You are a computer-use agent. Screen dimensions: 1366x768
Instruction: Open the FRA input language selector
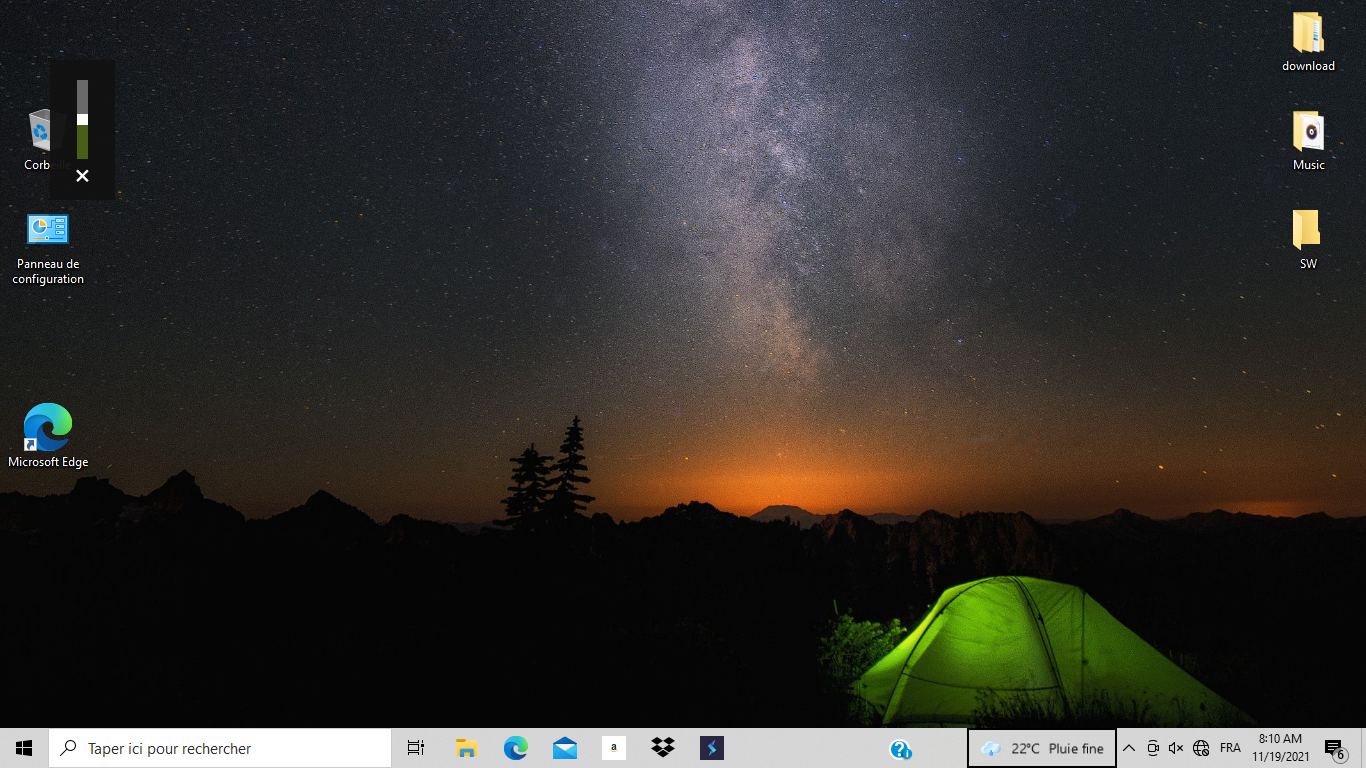[1230, 748]
